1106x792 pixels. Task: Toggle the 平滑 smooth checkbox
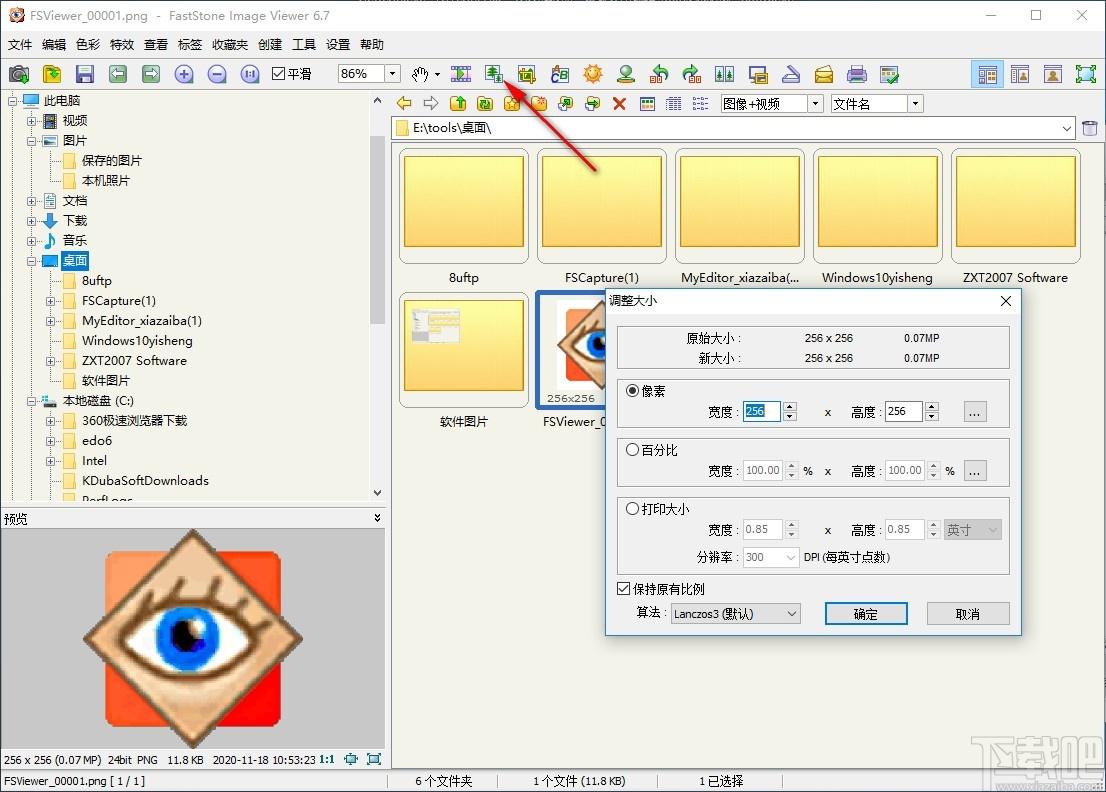click(x=278, y=74)
